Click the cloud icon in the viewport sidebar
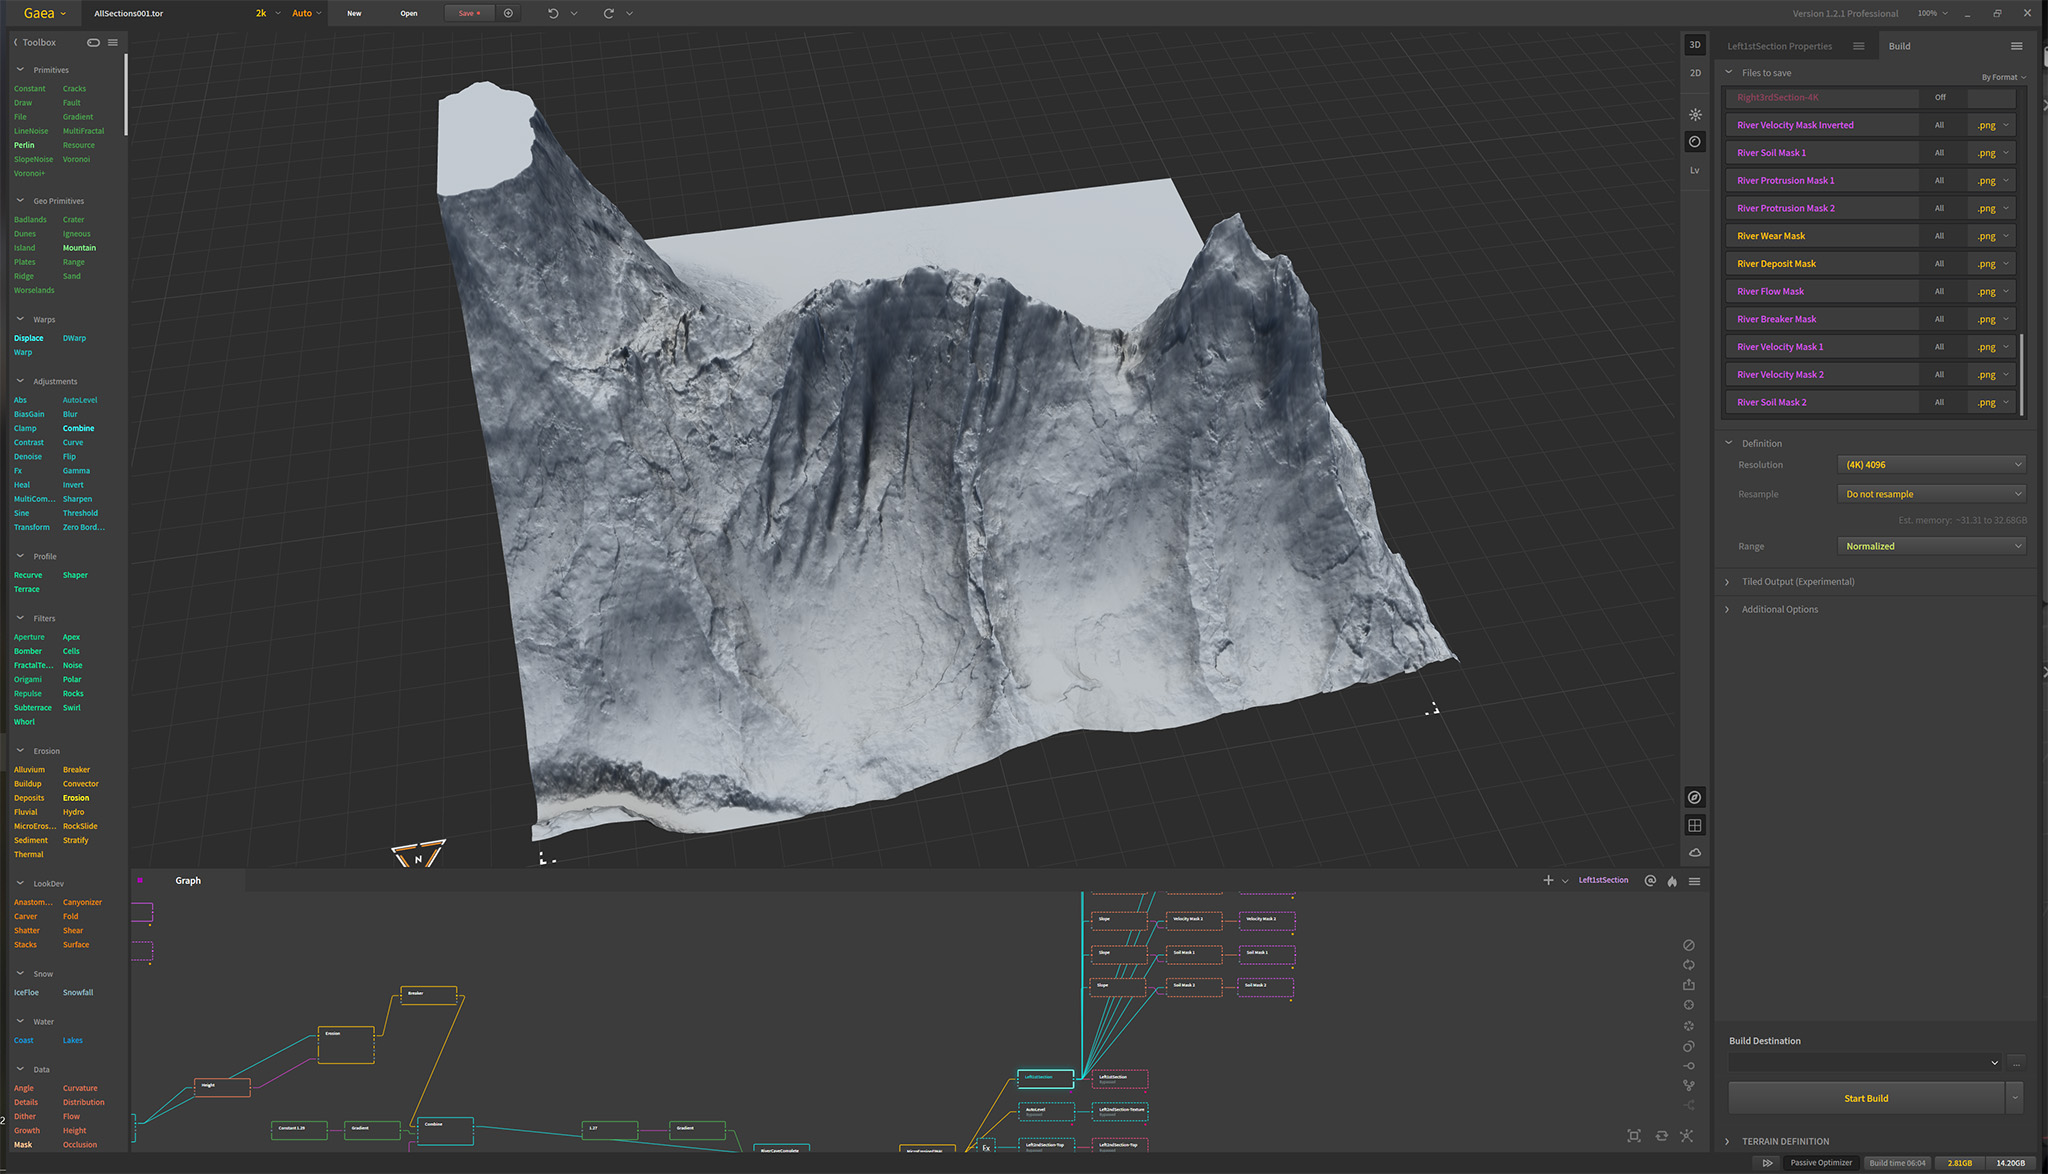Image resolution: width=2048 pixels, height=1174 pixels. pos(1695,853)
